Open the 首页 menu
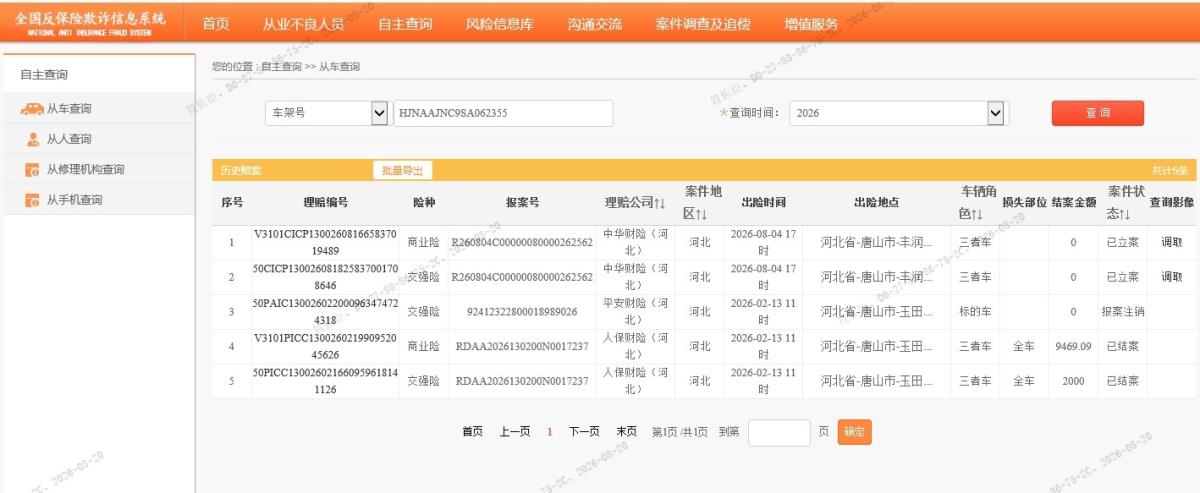Image resolution: width=1200 pixels, height=493 pixels. click(x=216, y=24)
